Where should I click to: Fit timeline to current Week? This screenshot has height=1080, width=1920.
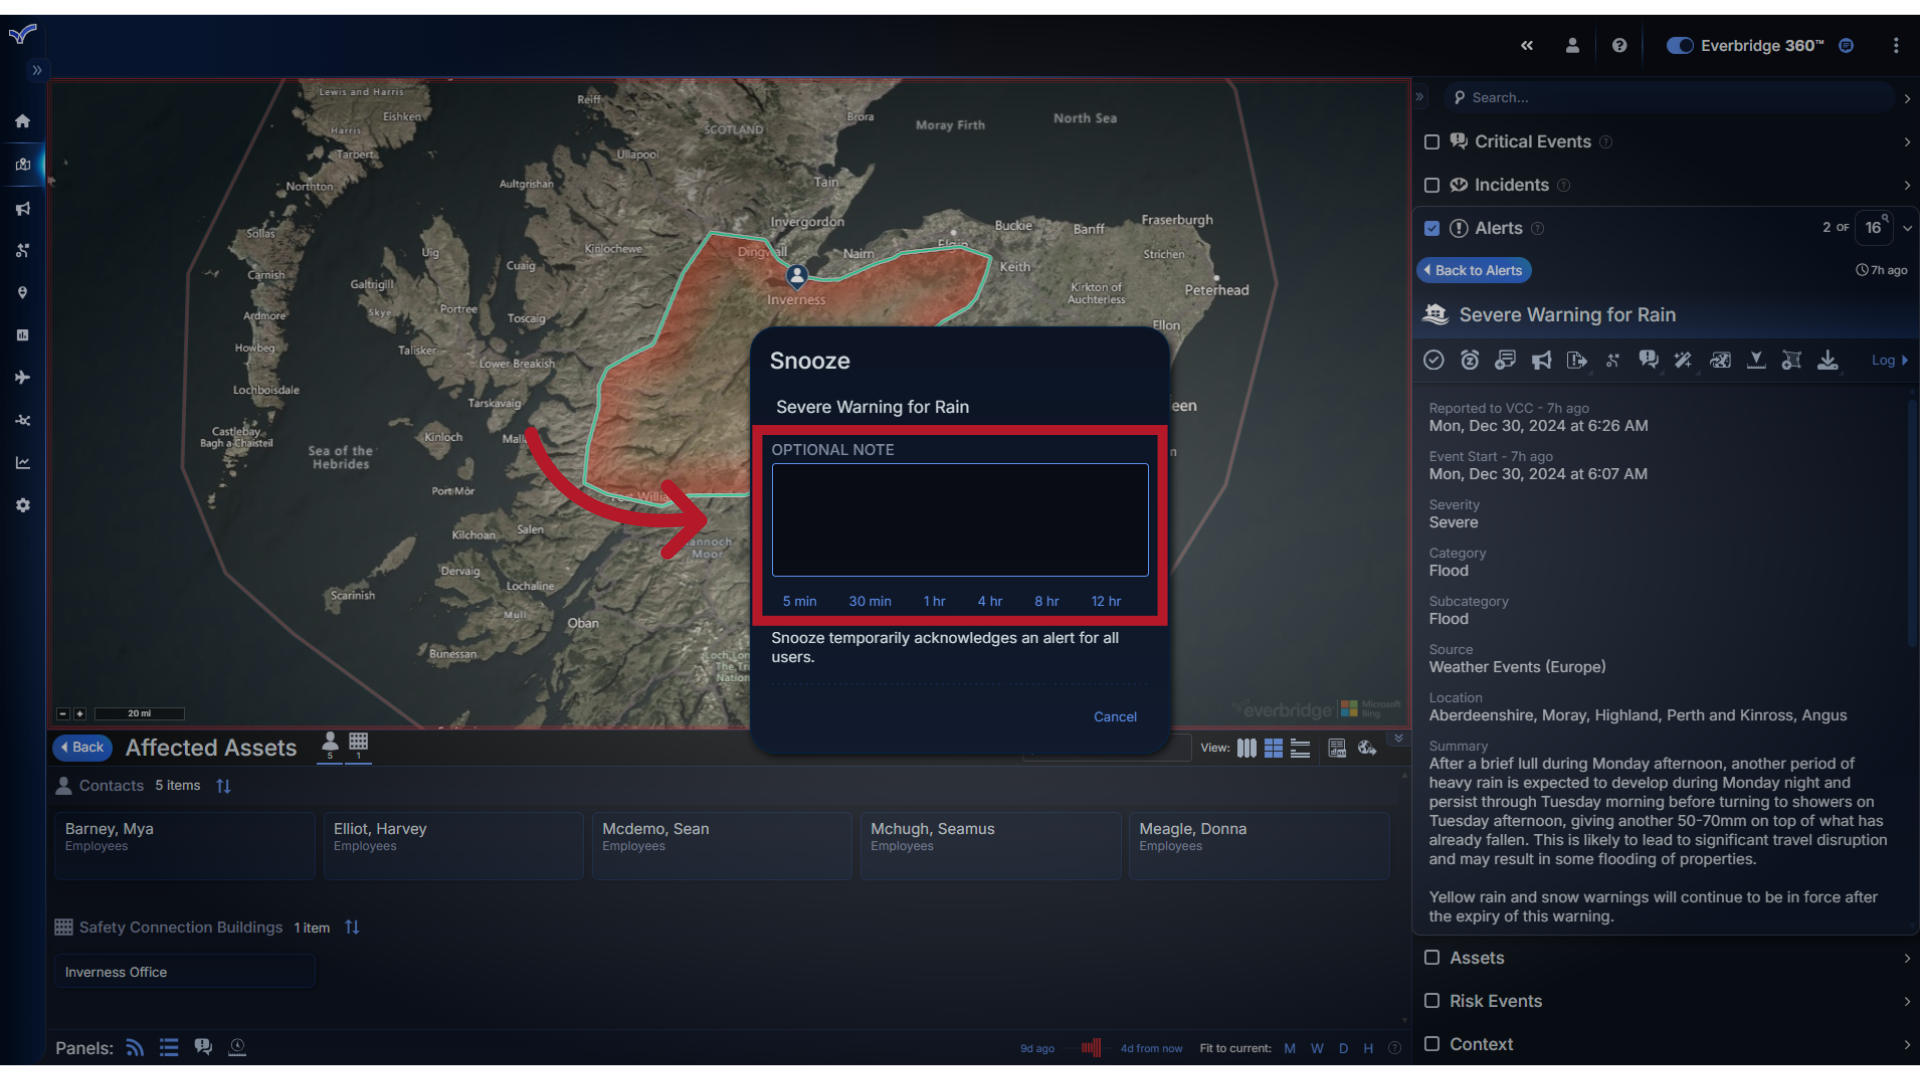point(1317,1048)
